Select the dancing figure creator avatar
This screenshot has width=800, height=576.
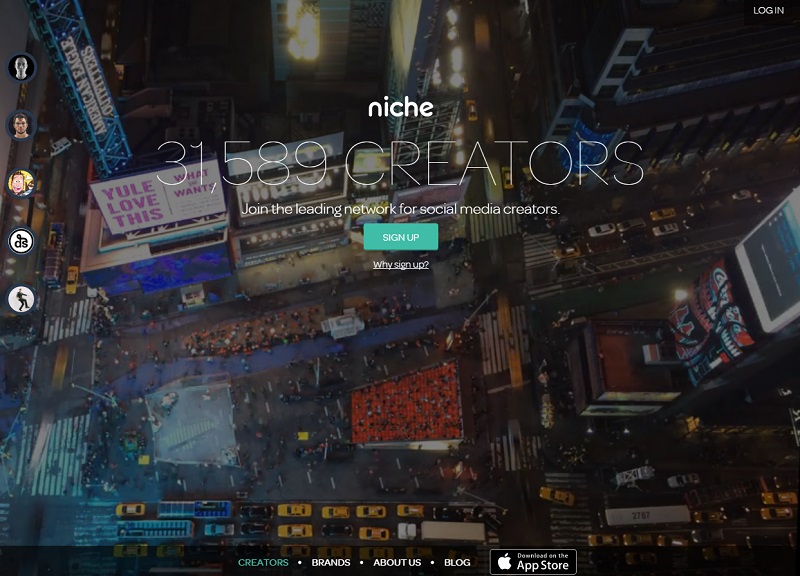pyautogui.click(x=21, y=299)
